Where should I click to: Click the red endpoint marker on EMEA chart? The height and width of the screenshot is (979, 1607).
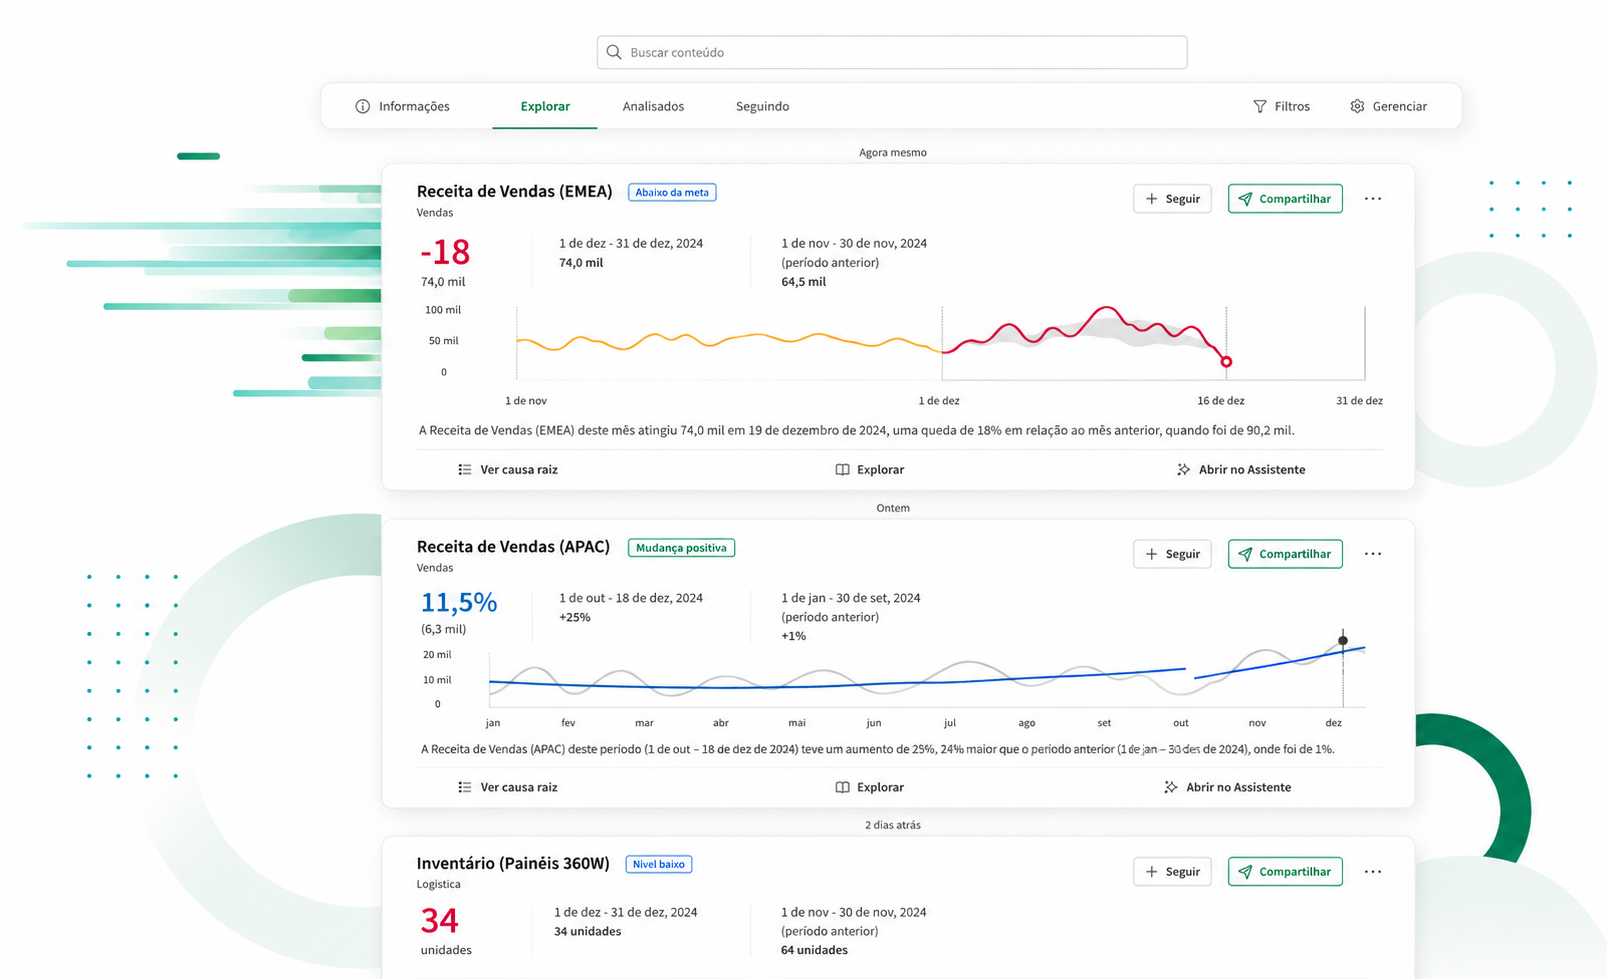point(1226,361)
